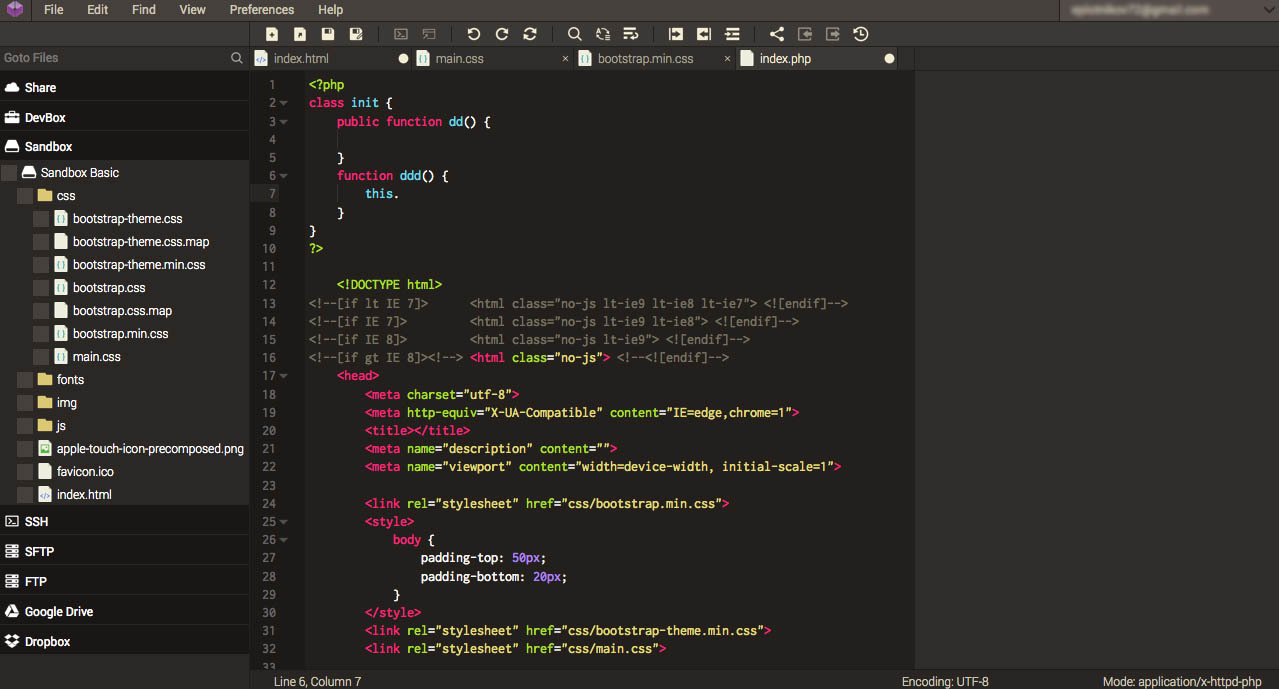Tick the checkbox beside index.html in tree
Image resolution: width=1279 pixels, height=689 pixels.
25,495
